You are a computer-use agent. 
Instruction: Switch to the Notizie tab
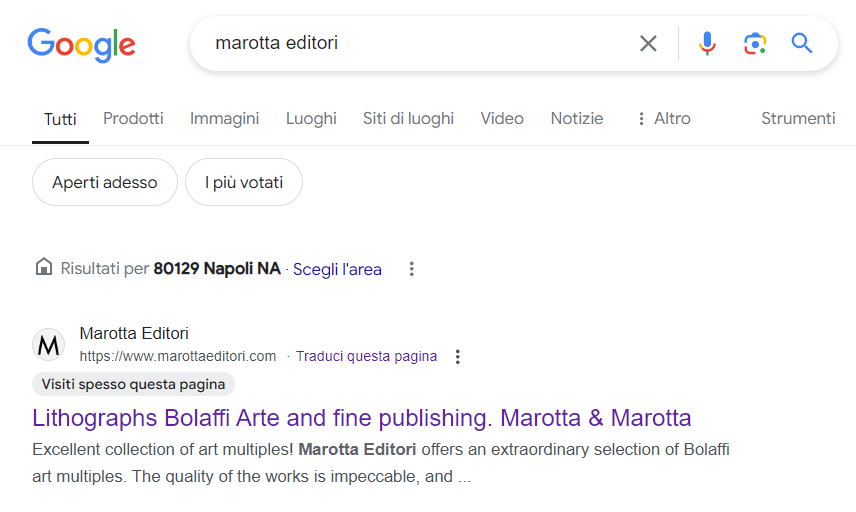(x=577, y=118)
